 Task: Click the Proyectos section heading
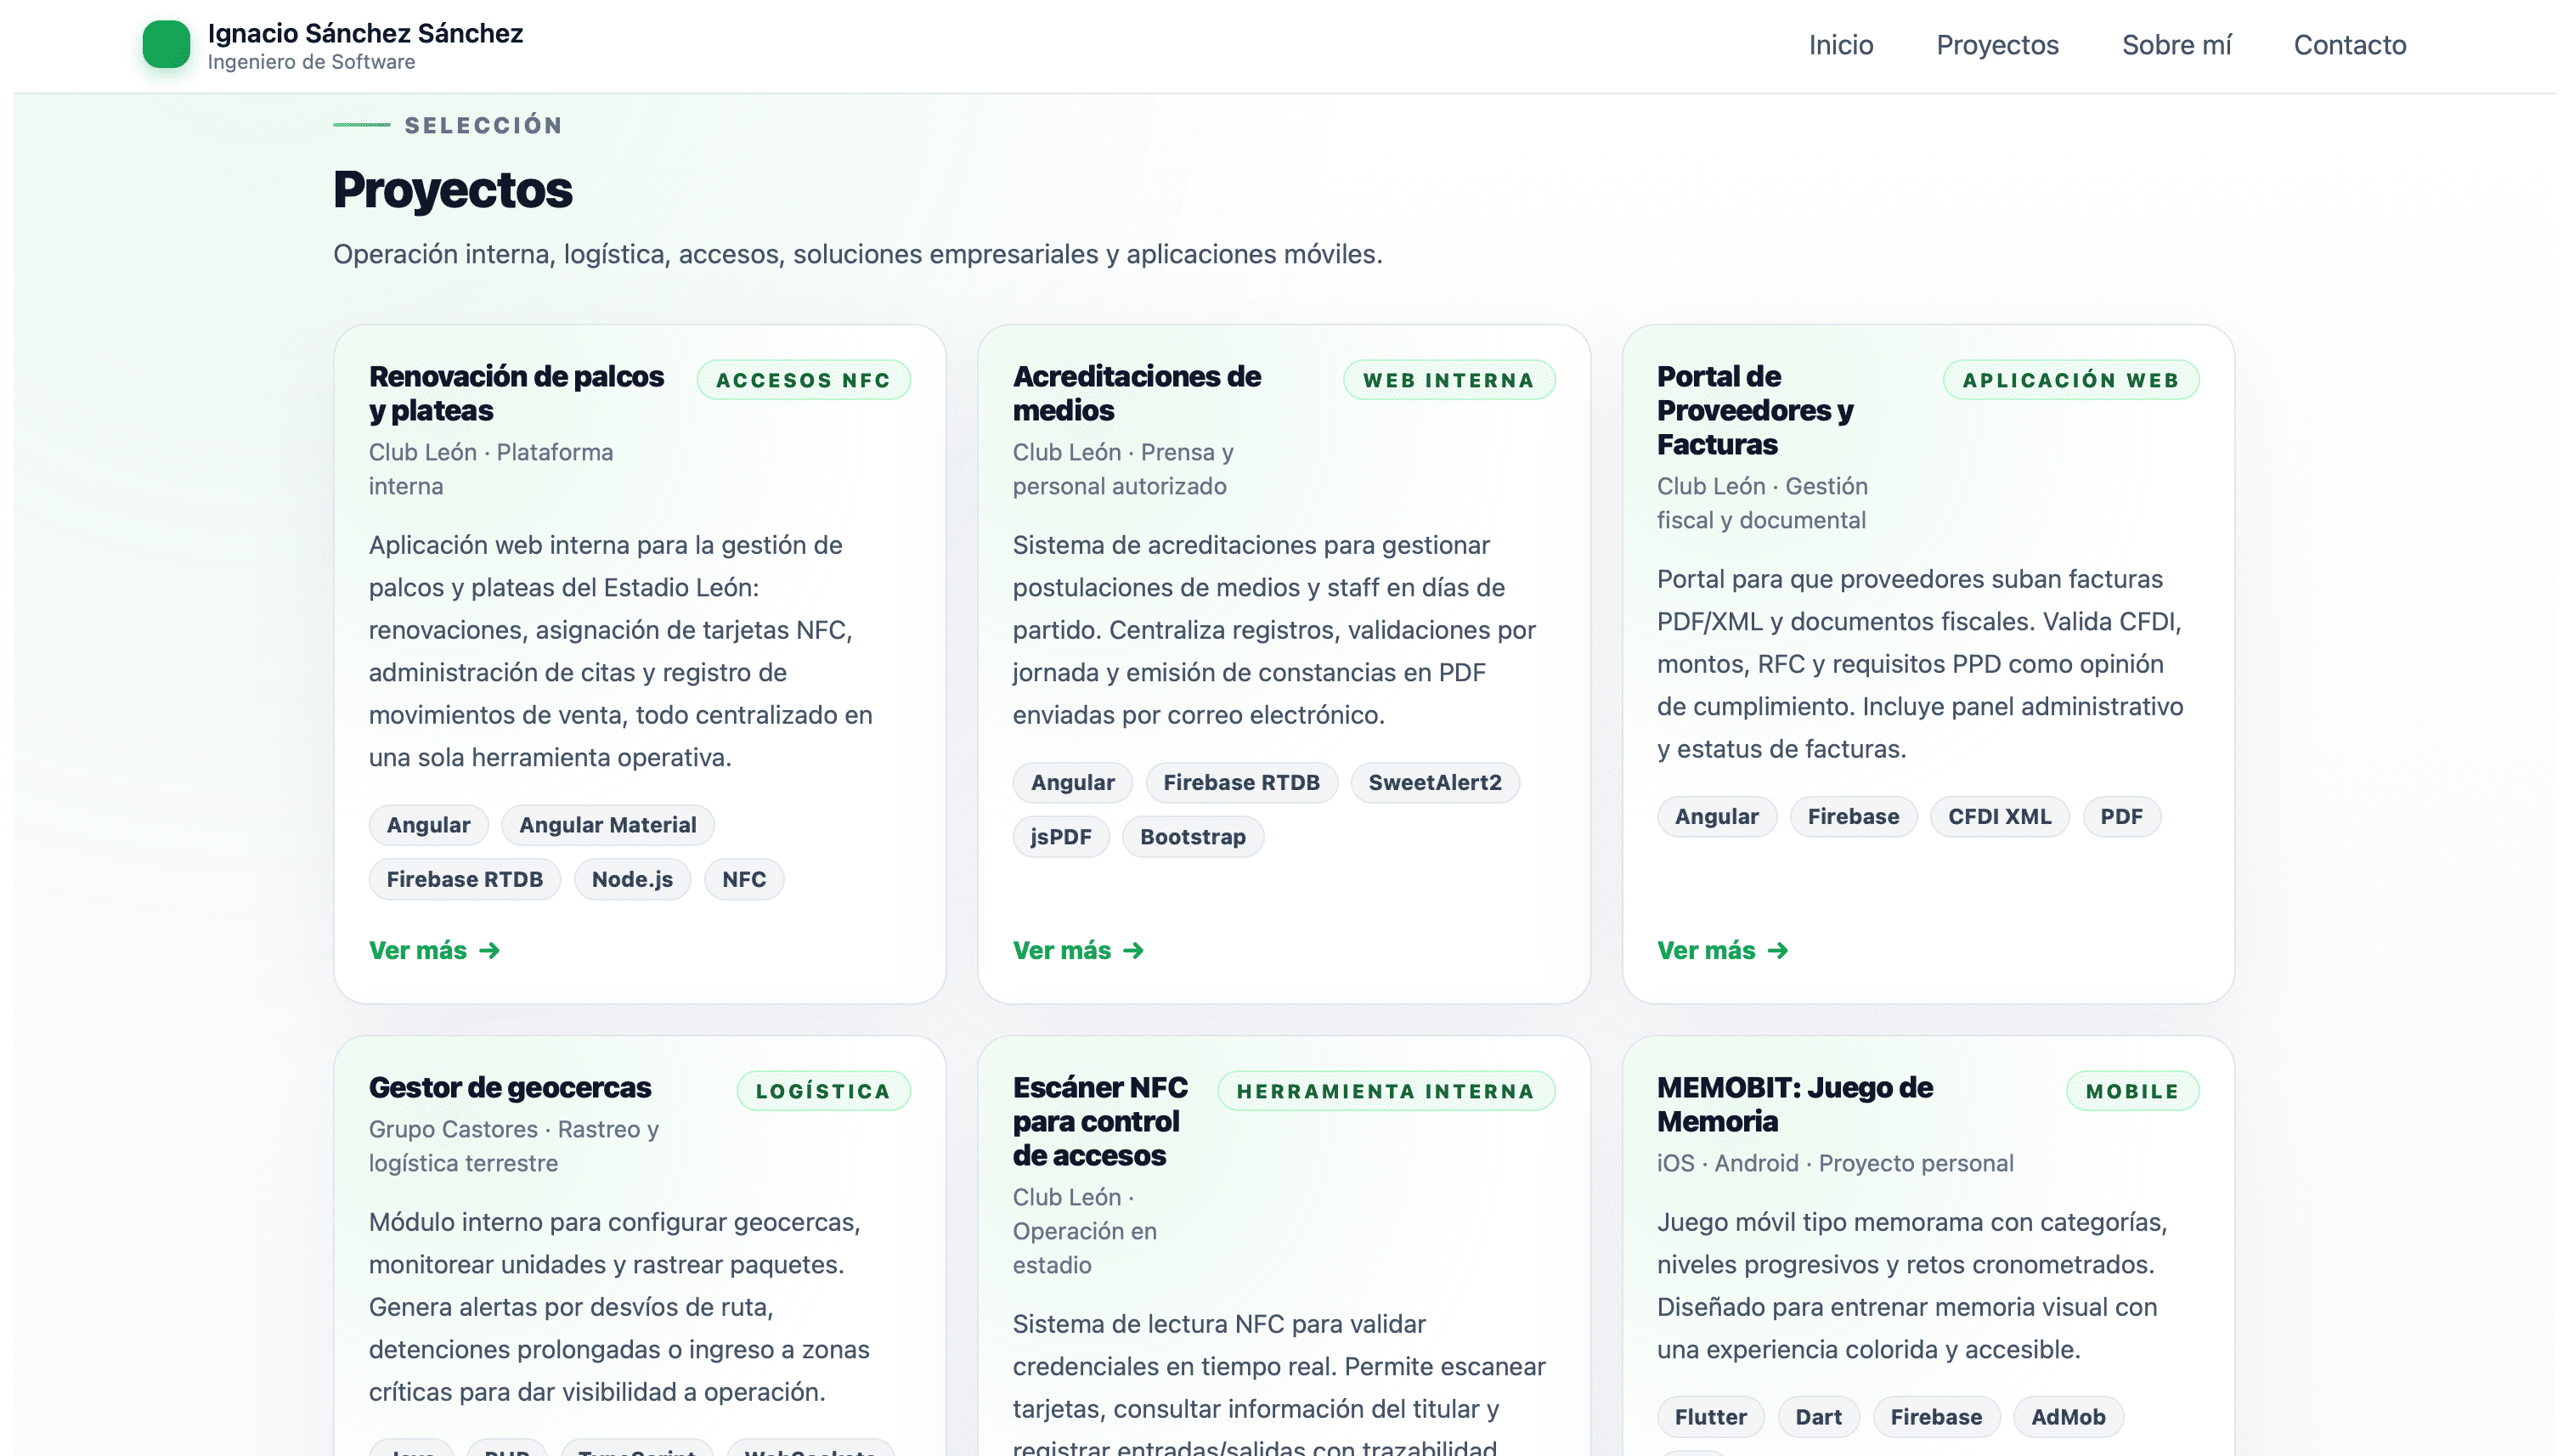click(452, 190)
